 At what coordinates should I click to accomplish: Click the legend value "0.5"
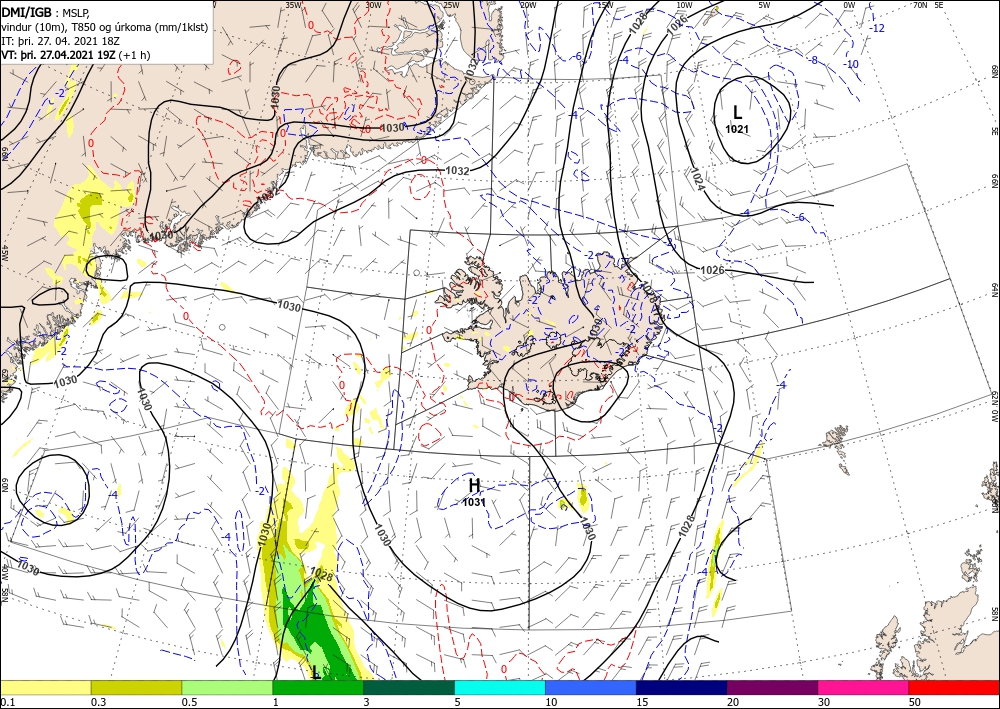pyautogui.click(x=188, y=702)
